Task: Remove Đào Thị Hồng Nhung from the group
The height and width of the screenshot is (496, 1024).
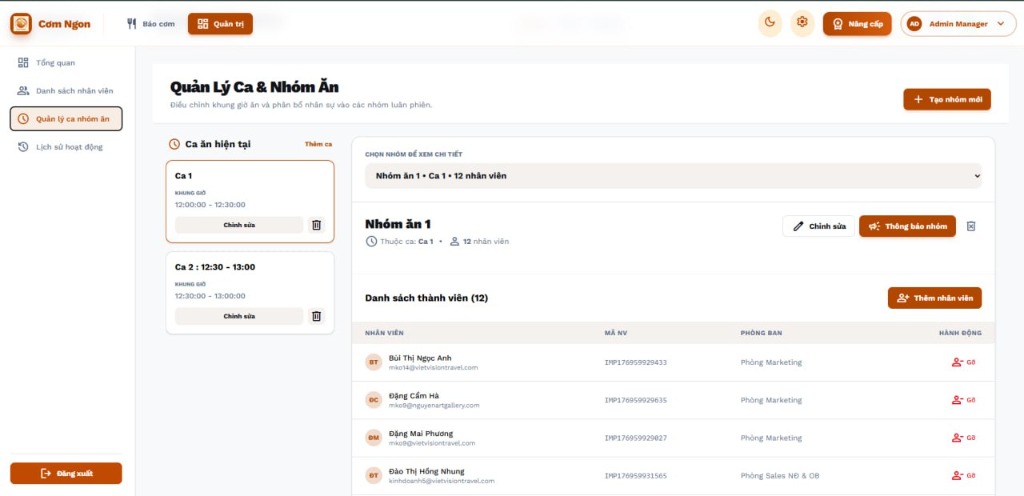Action: 963,475
